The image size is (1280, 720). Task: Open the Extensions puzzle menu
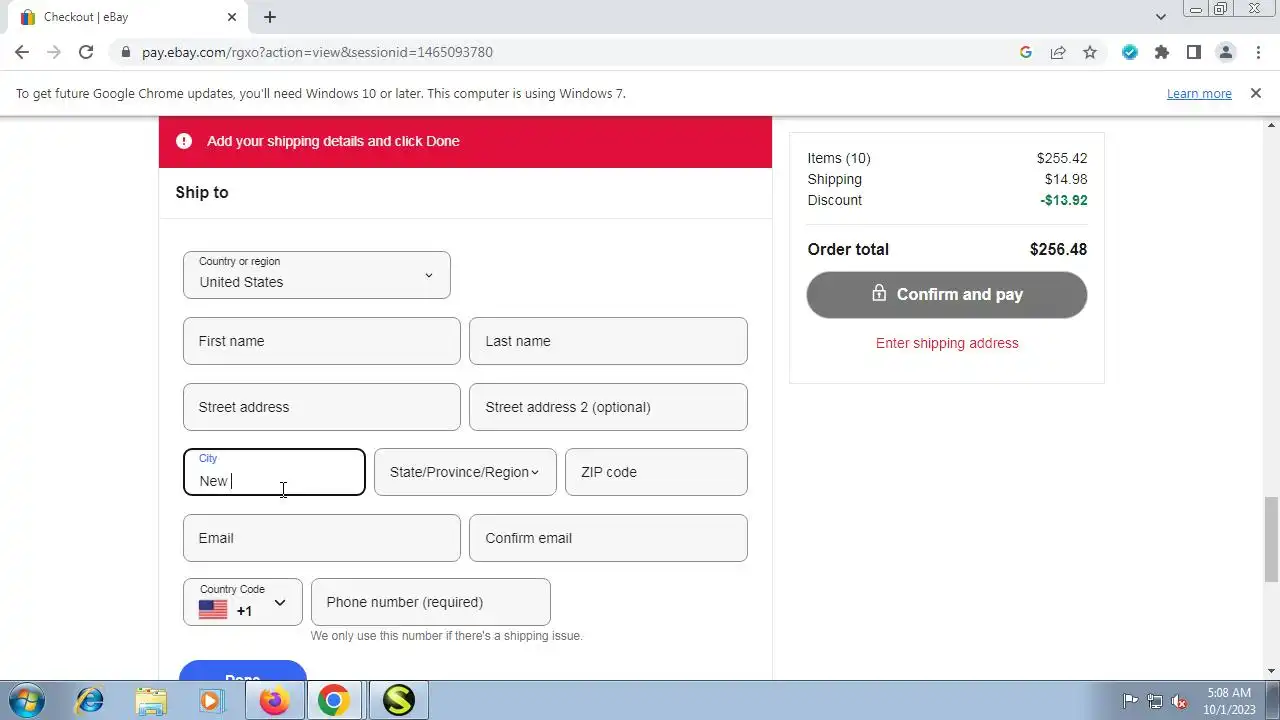[1162, 52]
